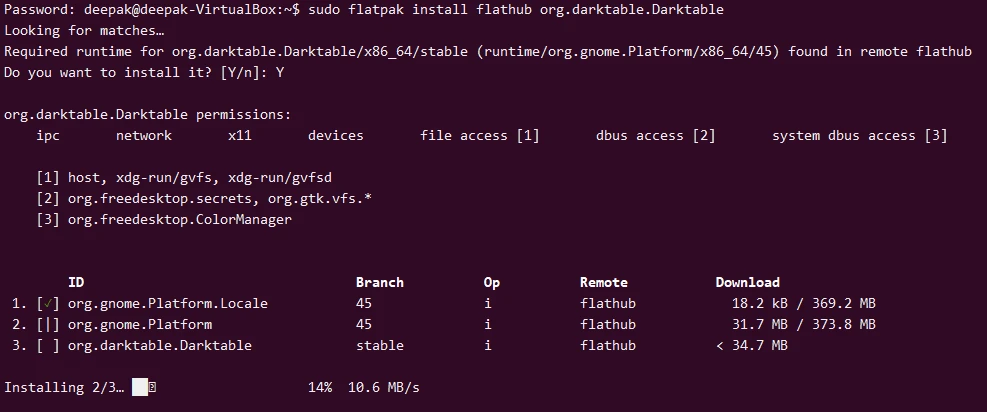Click the 14% install progress indicator

click(320, 387)
